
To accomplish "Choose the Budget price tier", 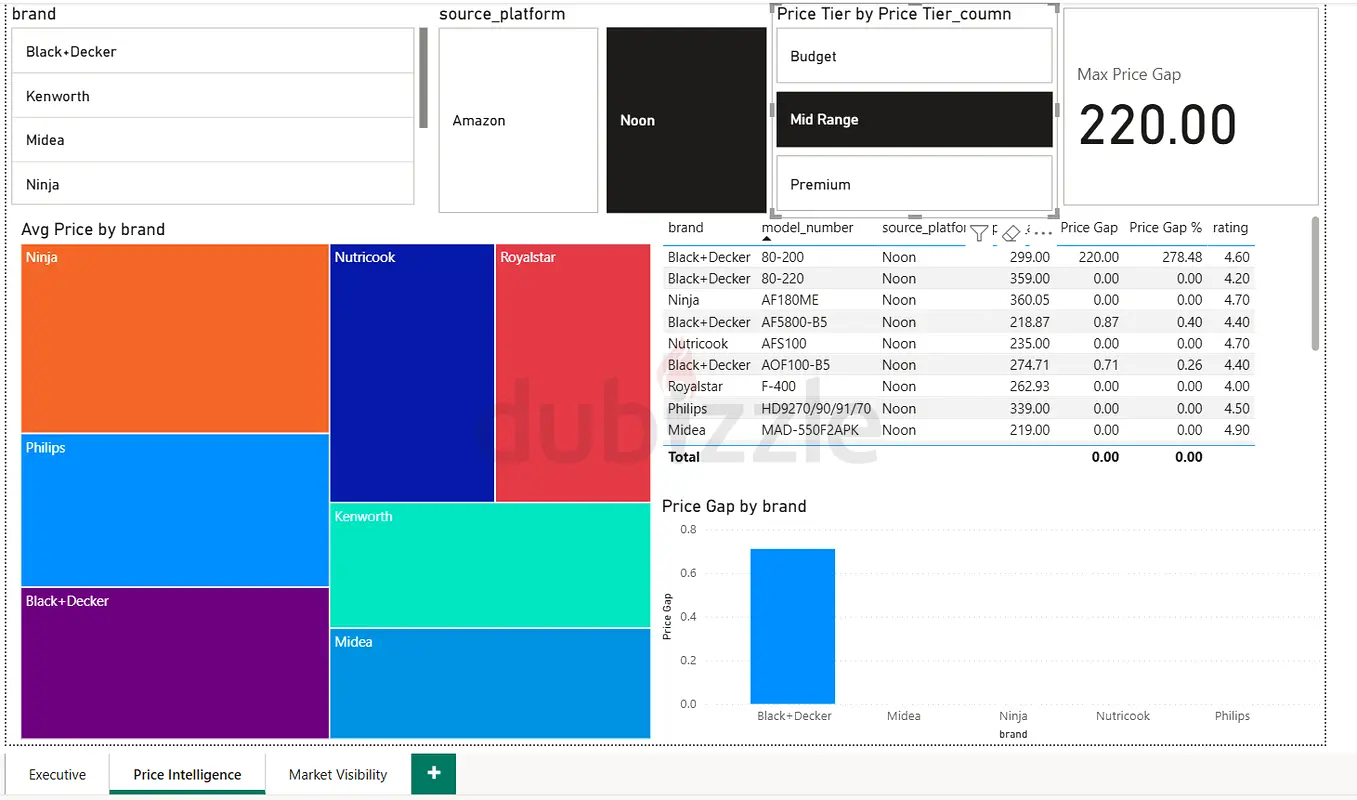I will click(x=914, y=56).
